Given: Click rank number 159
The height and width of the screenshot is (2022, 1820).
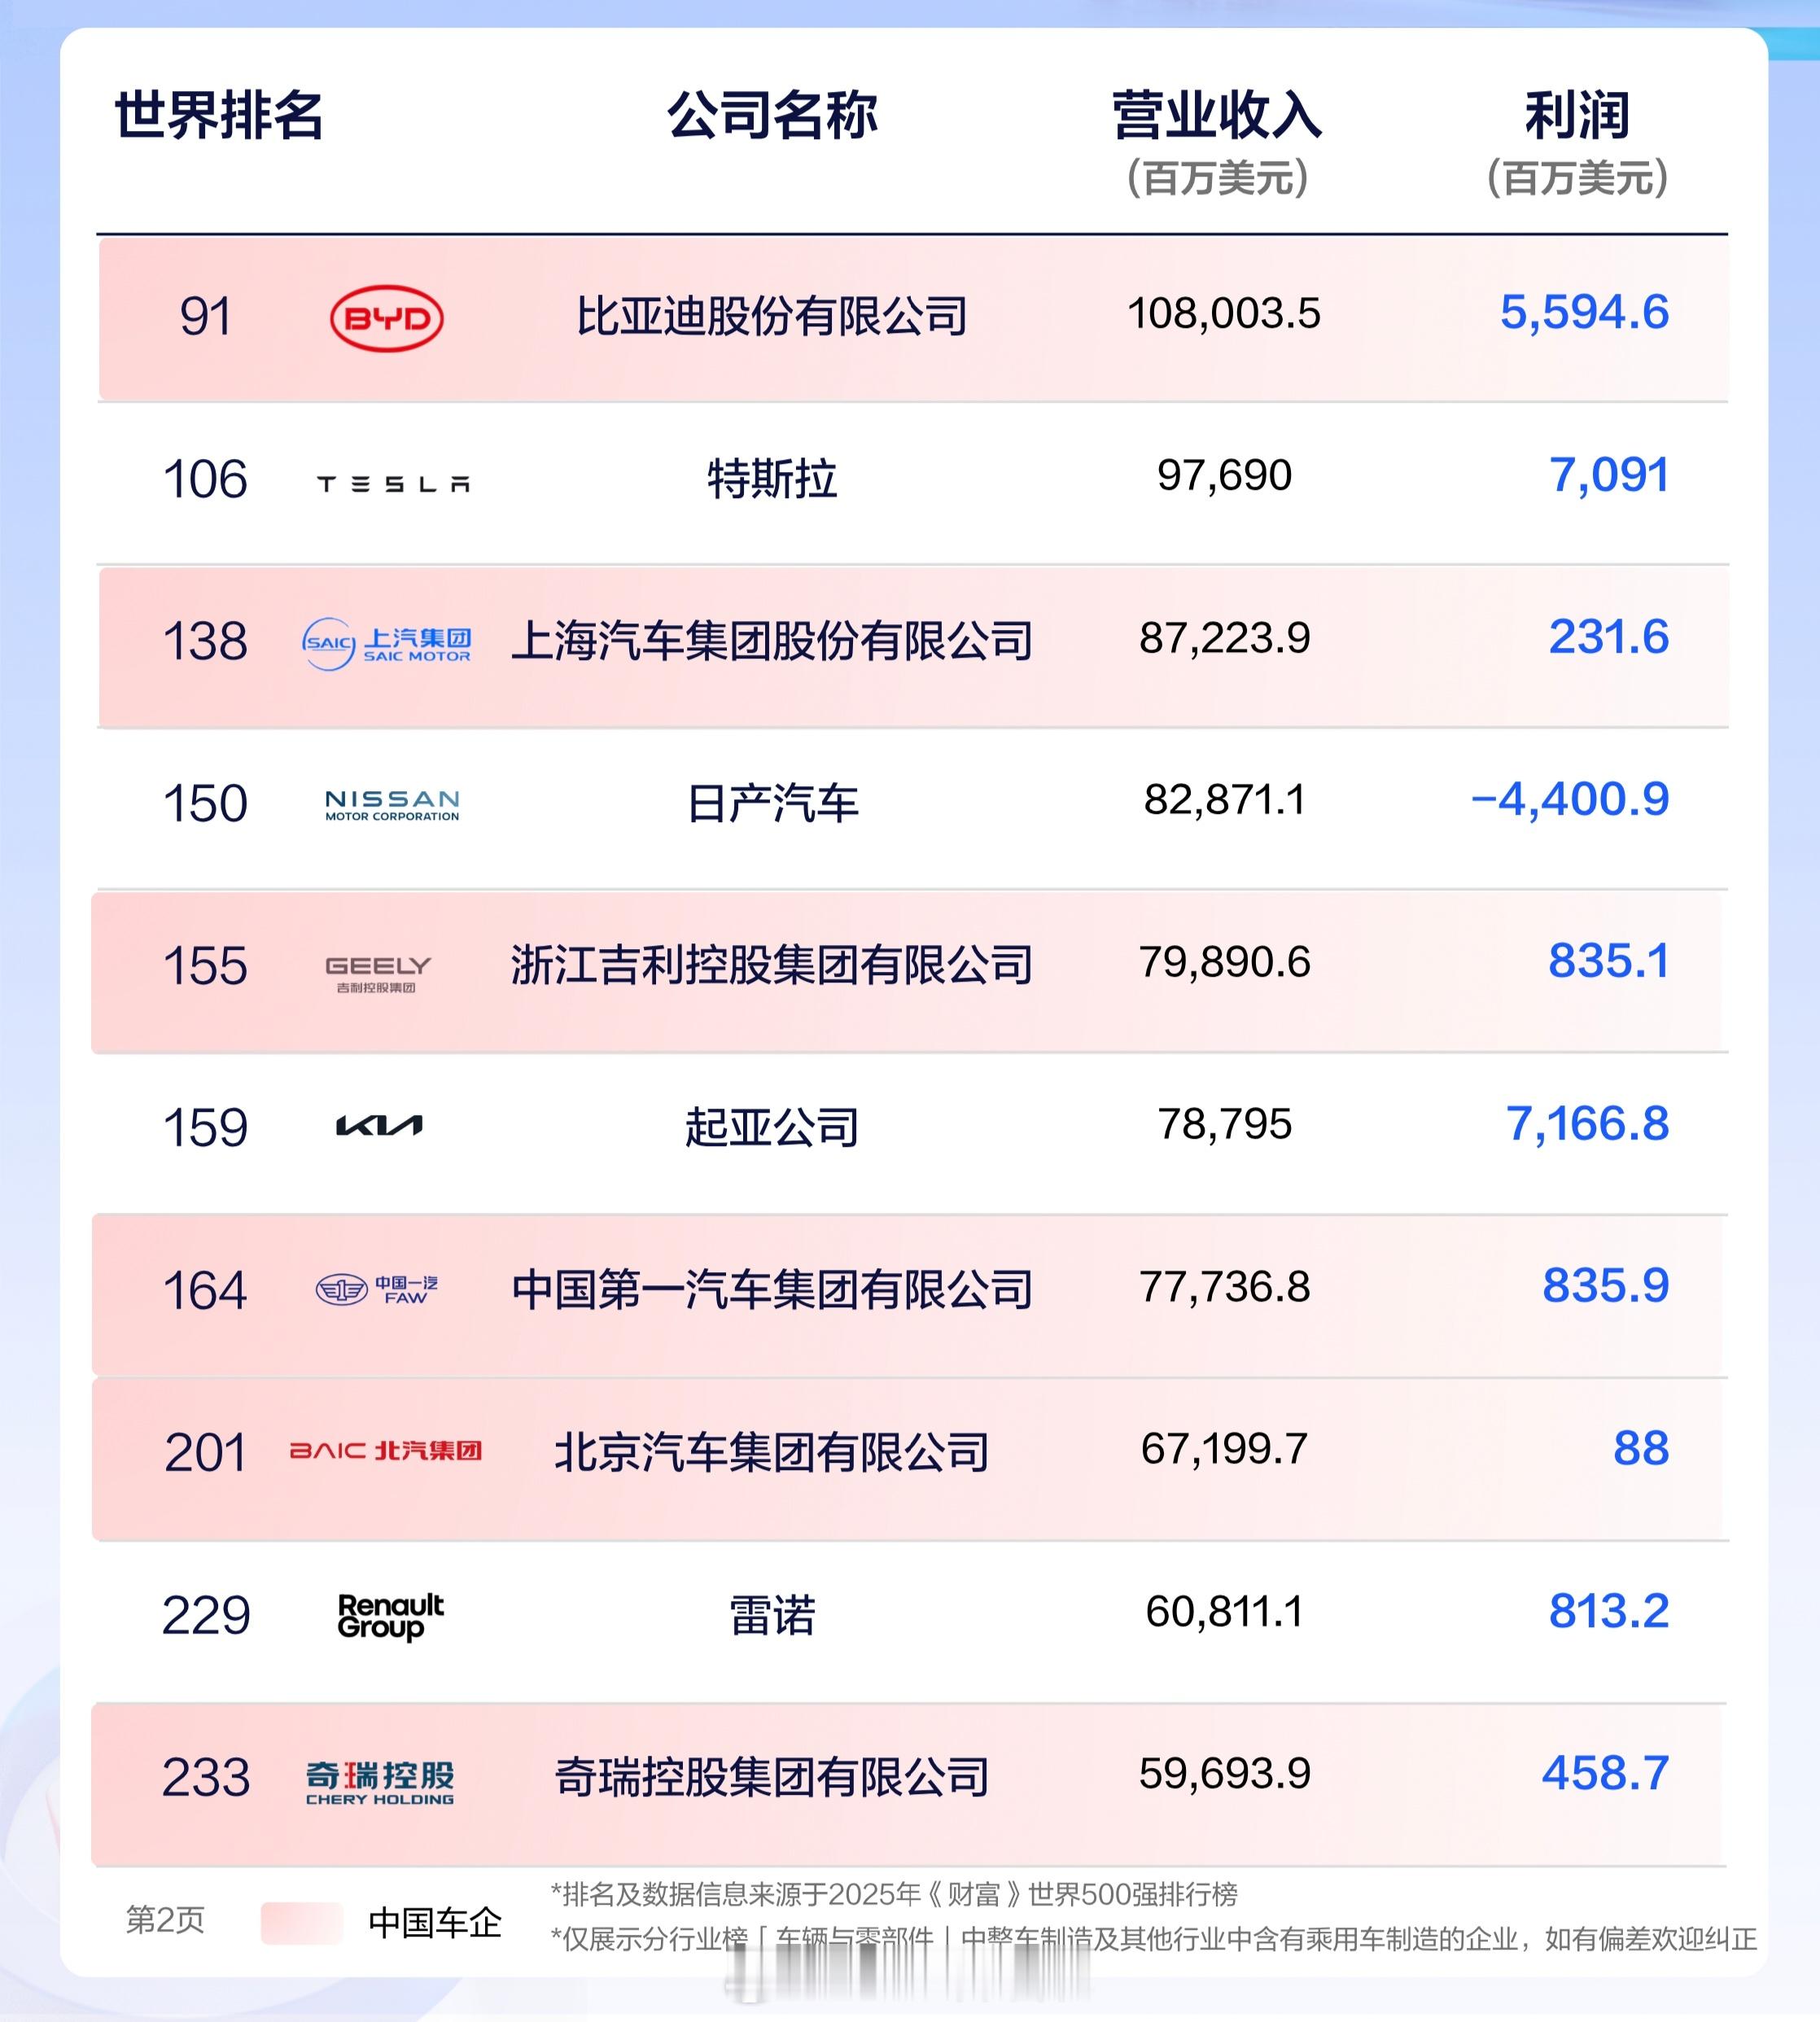Looking at the screenshot, I should coord(205,1128).
